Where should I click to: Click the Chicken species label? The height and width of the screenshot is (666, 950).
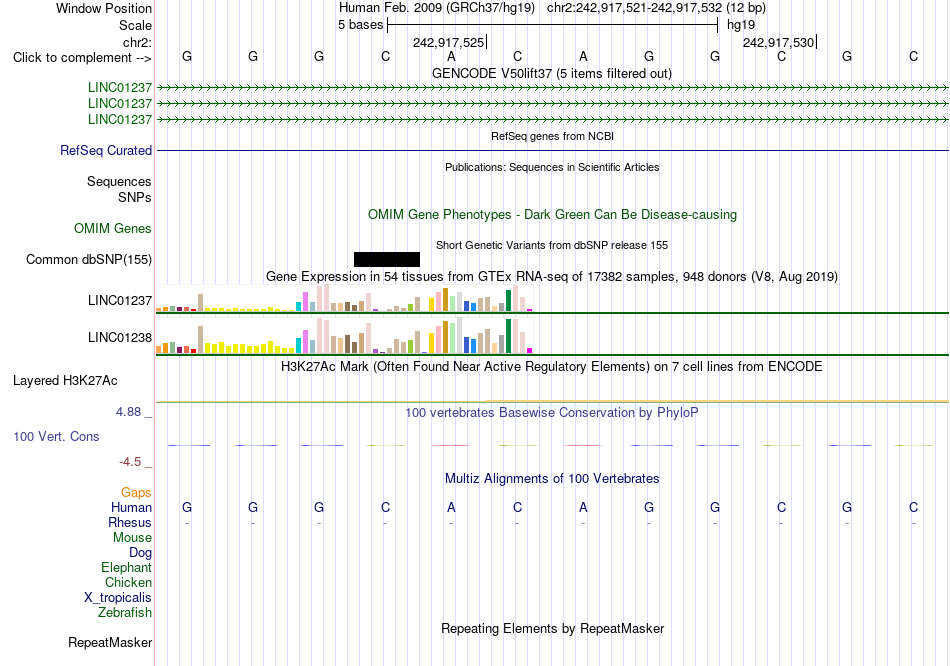click(128, 582)
